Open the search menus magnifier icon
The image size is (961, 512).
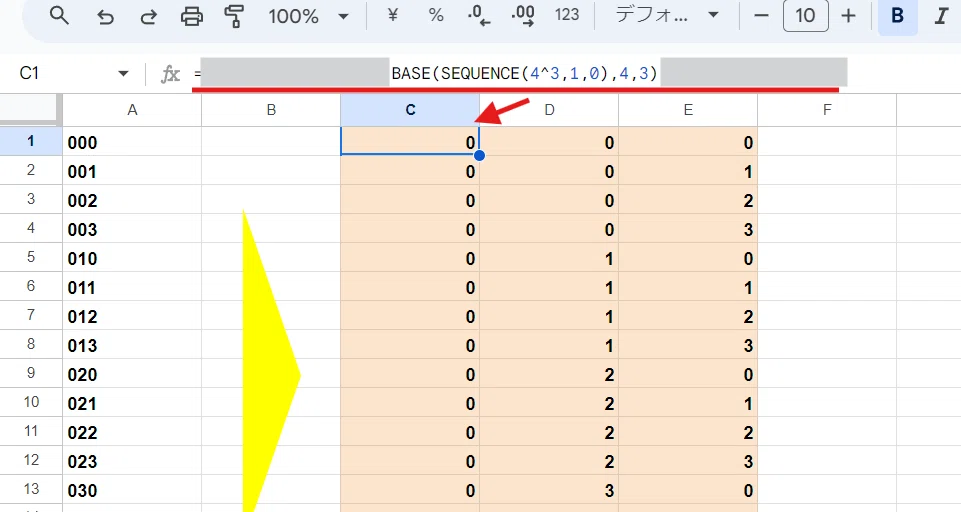point(59,16)
